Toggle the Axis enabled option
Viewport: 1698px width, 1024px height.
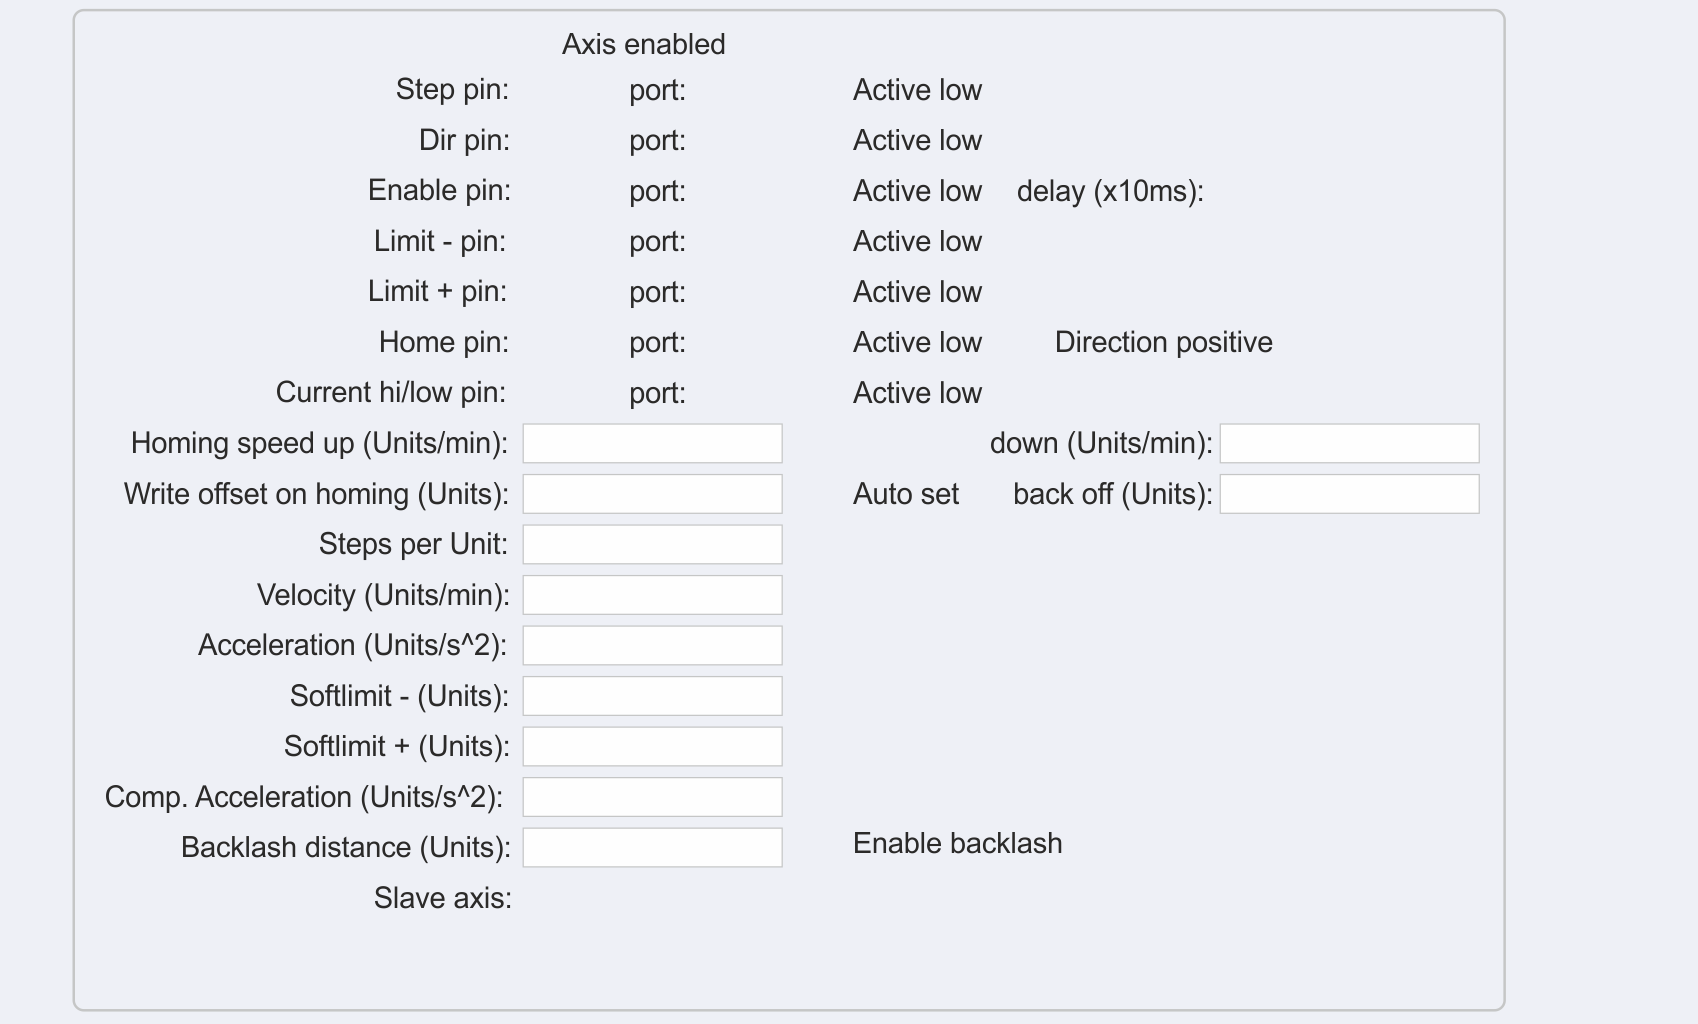(x=643, y=44)
